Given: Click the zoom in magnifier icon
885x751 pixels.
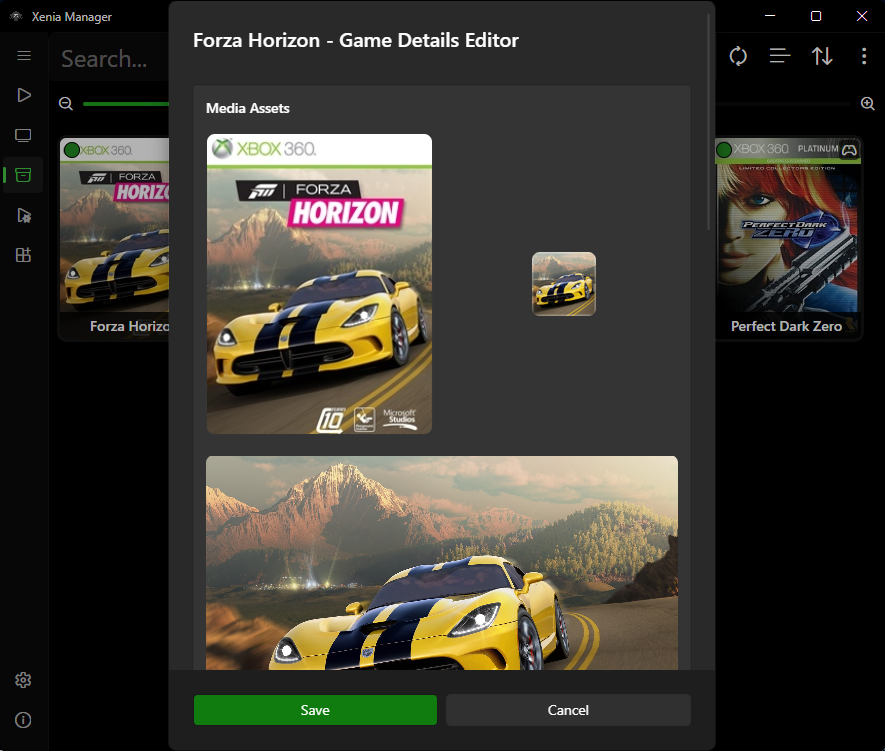Looking at the screenshot, I should 868,104.
